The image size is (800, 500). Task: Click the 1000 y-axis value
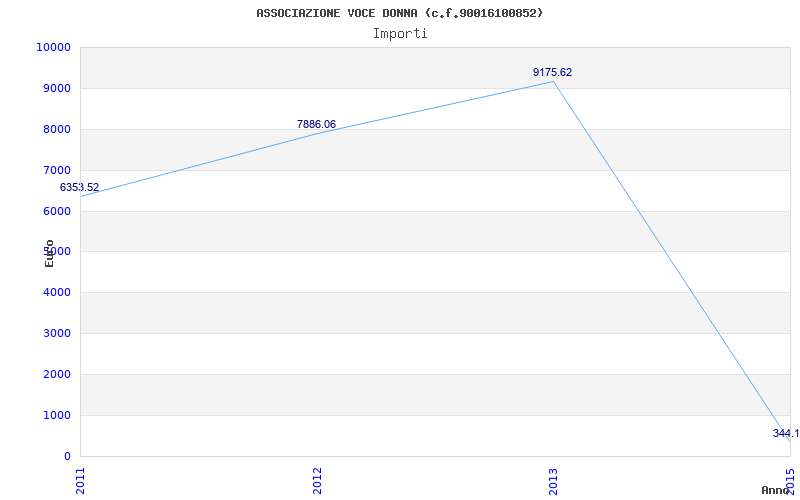(56, 415)
